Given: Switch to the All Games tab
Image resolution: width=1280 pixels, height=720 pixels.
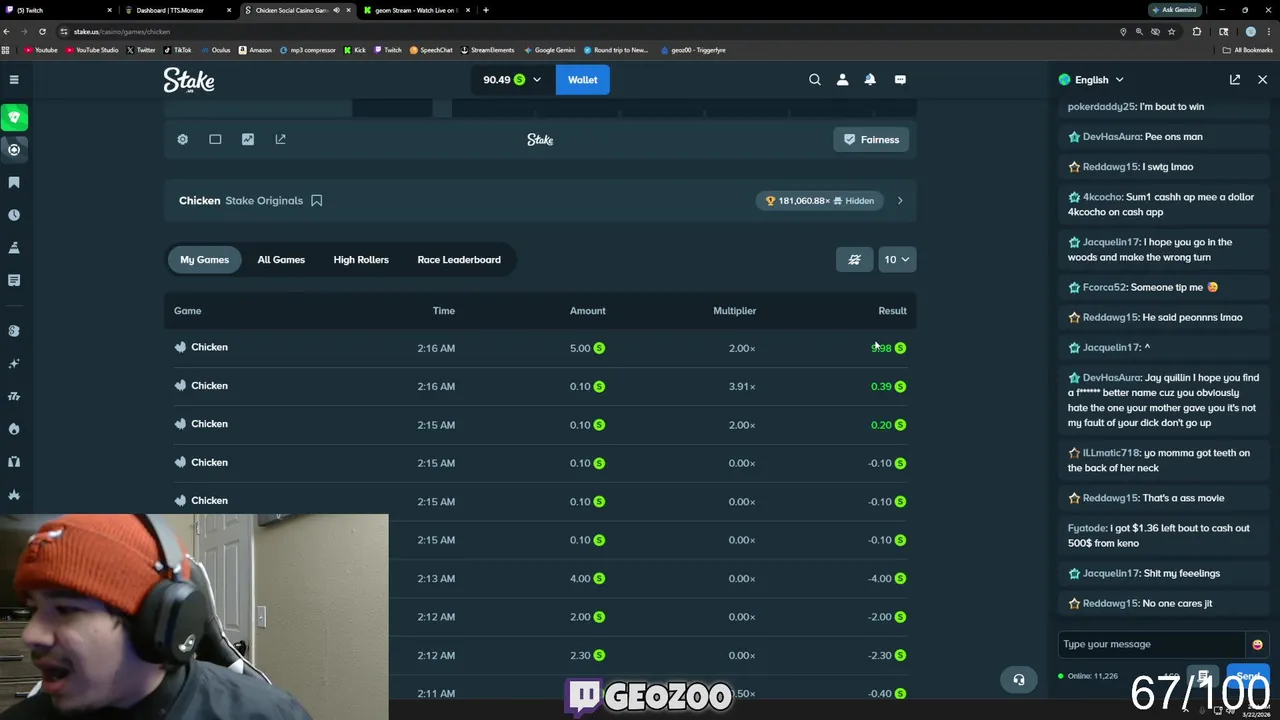Looking at the screenshot, I should tap(281, 259).
